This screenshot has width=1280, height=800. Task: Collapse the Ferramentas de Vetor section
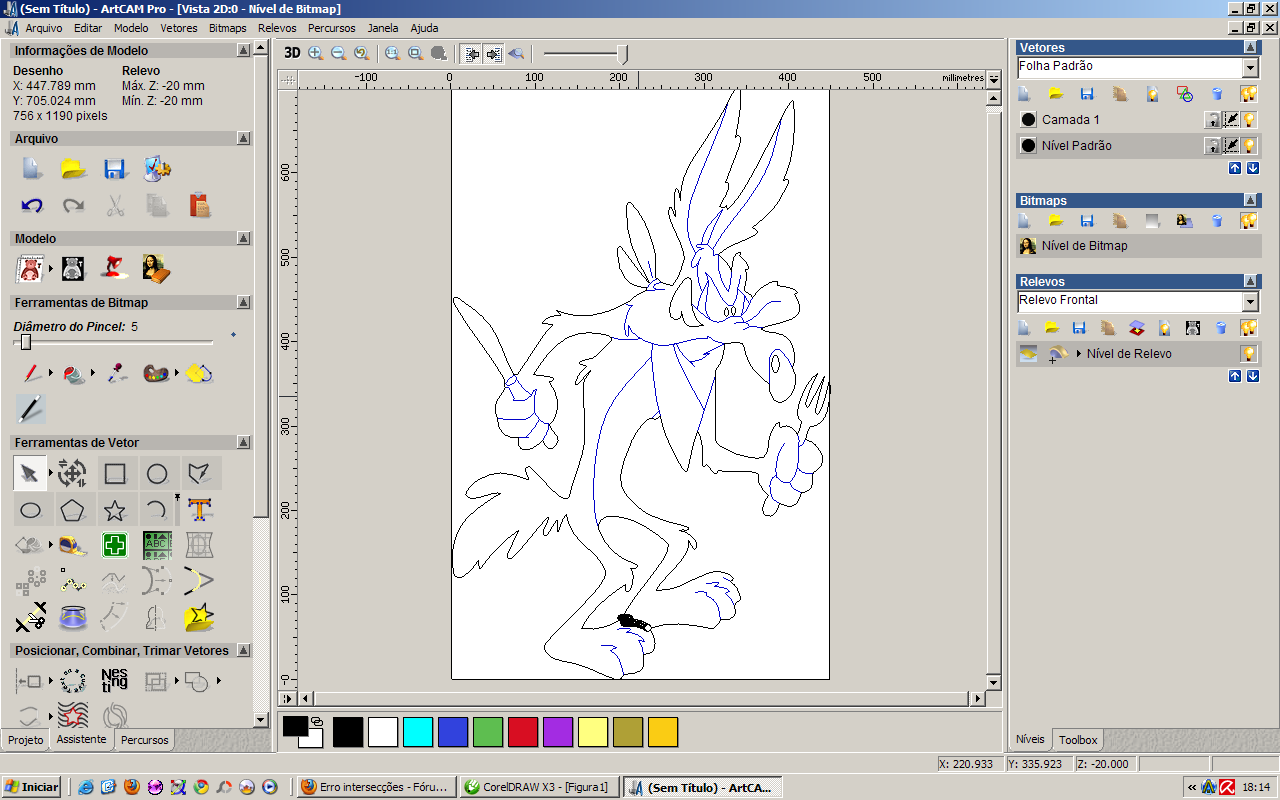(243, 442)
